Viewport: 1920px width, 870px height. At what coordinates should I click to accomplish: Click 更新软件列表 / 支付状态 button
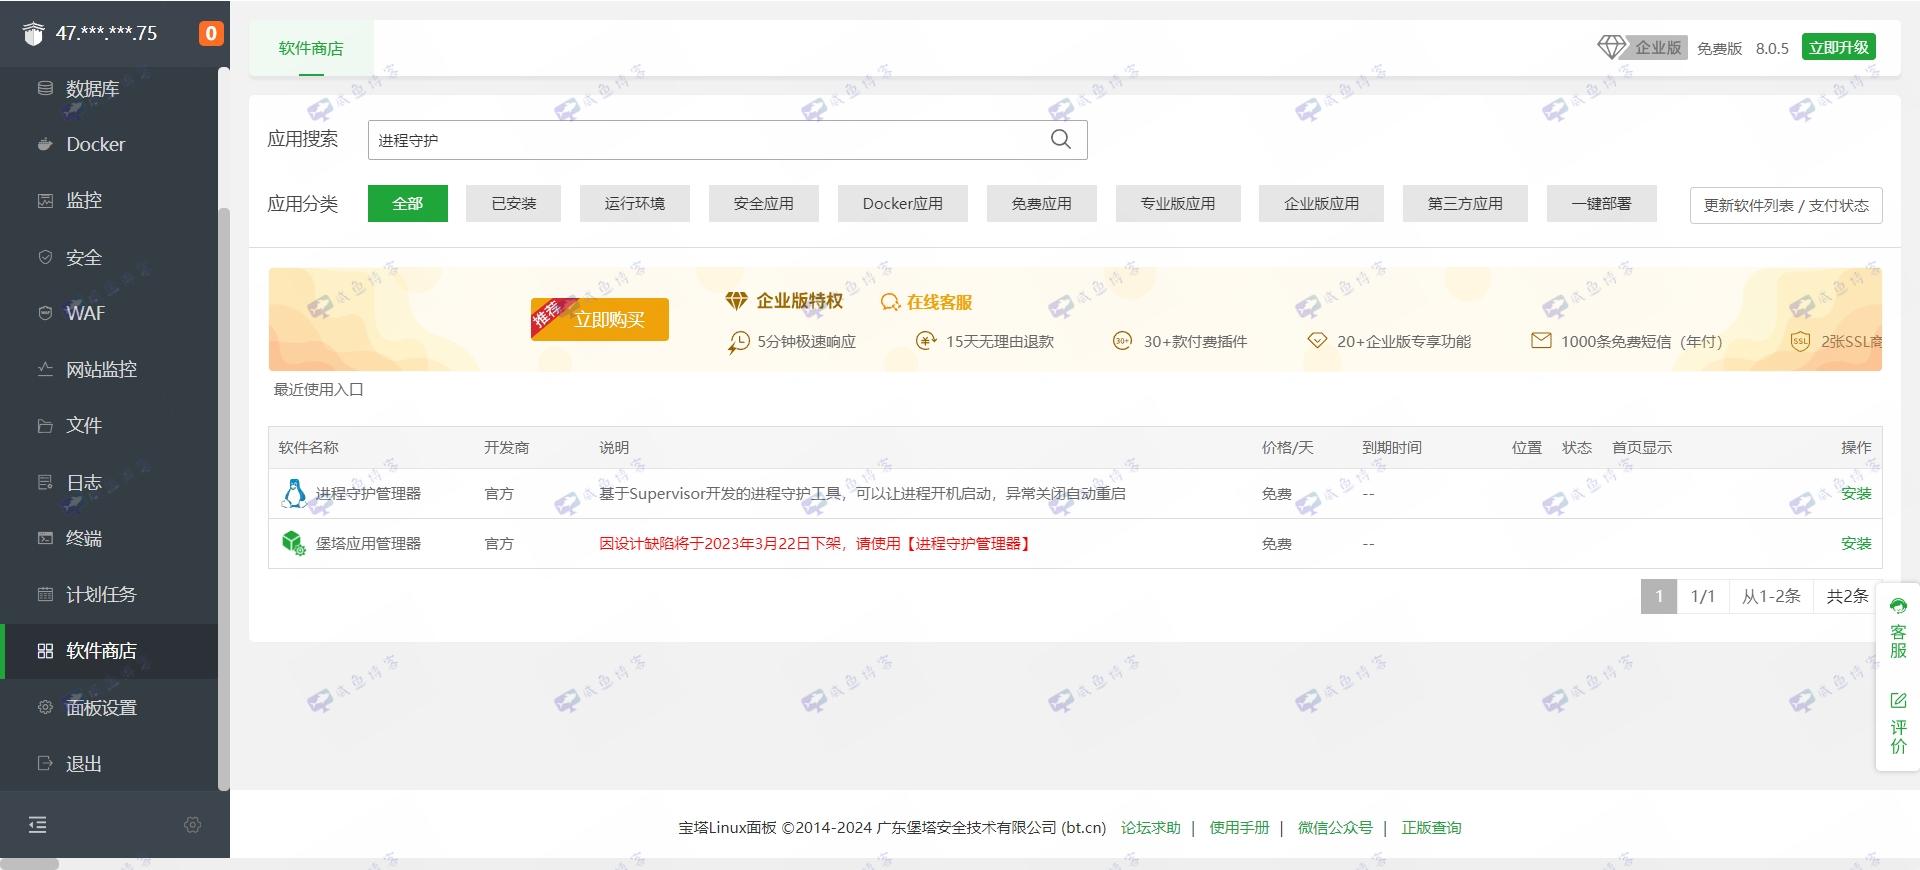(1786, 205)
